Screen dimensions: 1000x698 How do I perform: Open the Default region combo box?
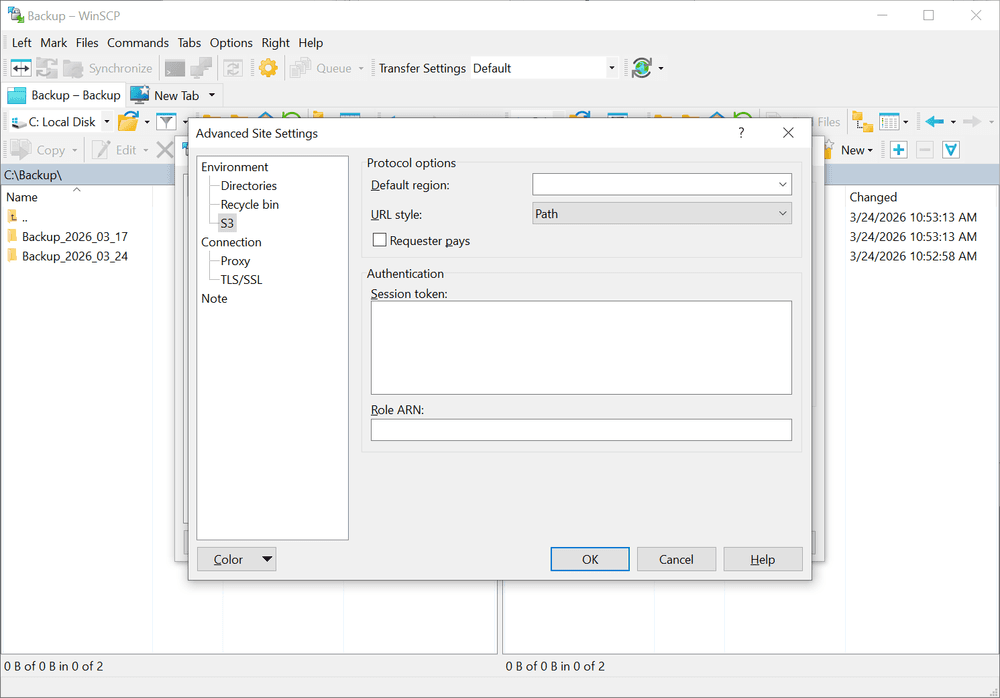pyautogui.click(x=661, y=184)
